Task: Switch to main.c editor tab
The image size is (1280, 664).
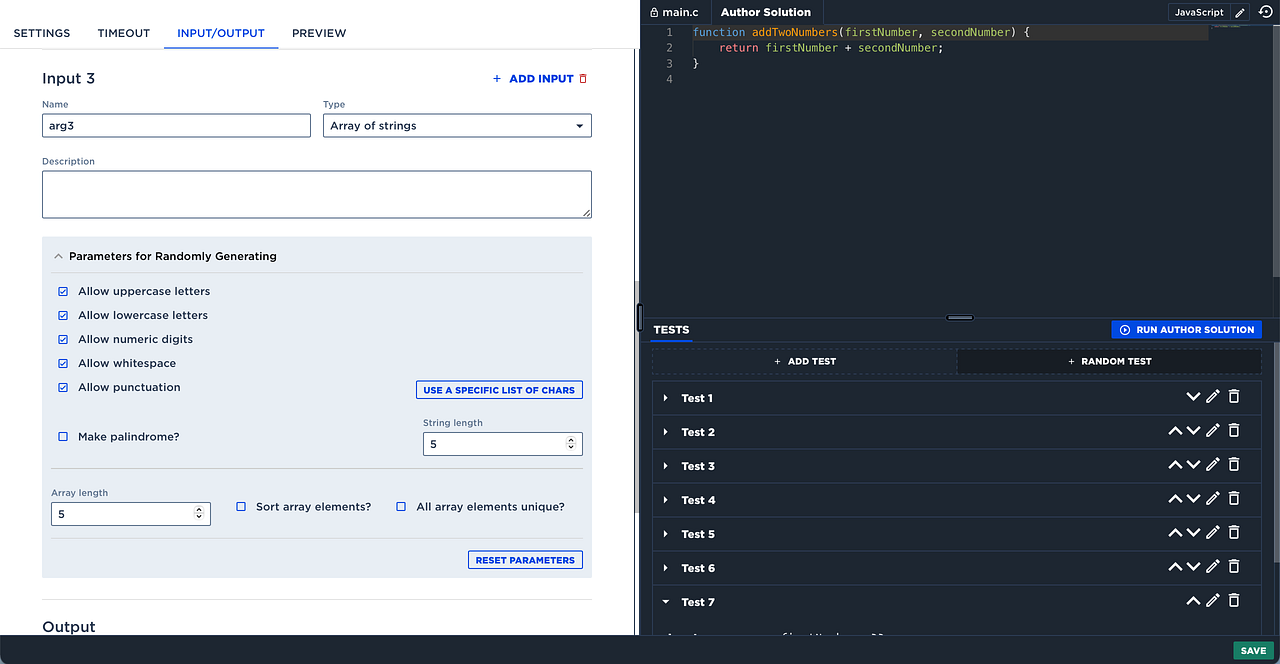Action: [674, 12]
